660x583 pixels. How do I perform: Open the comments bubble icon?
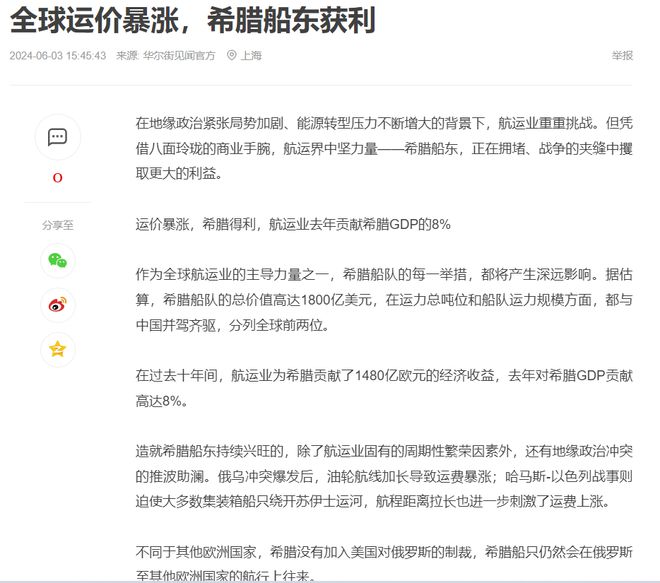[58, 137]
